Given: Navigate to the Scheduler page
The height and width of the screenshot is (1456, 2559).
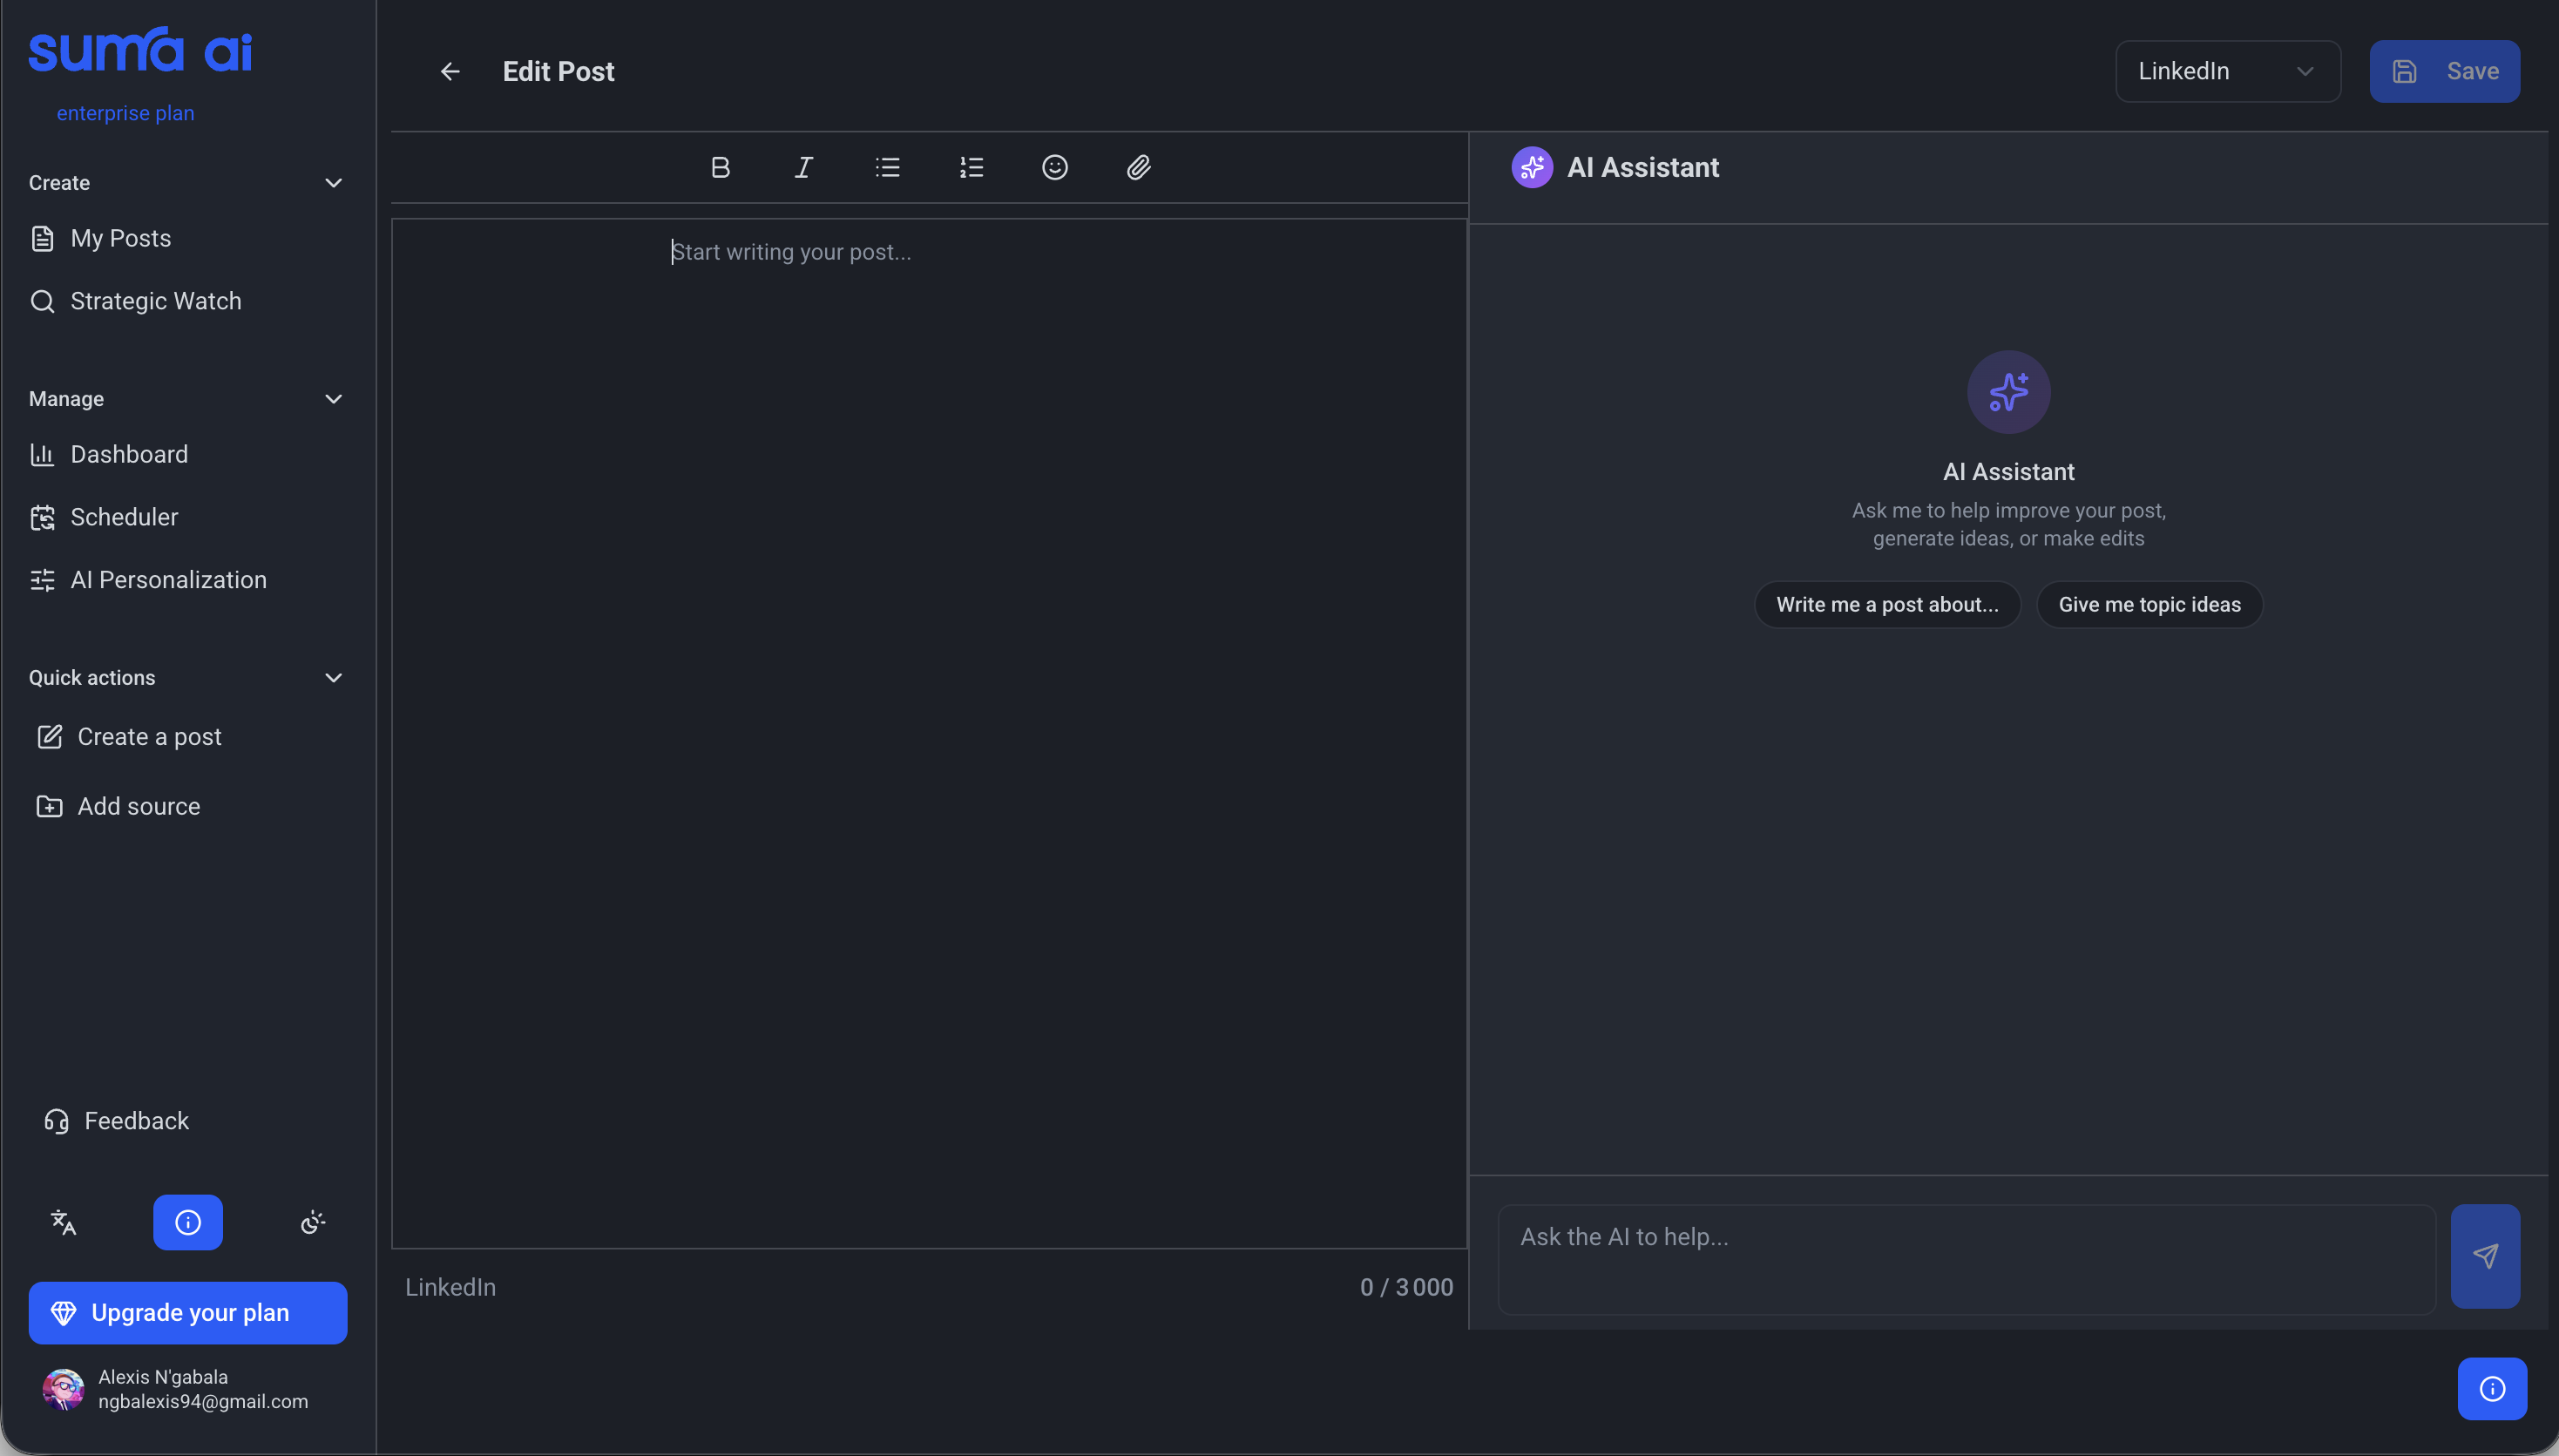Looking at the screenshot, I should (x=124, y=517).
